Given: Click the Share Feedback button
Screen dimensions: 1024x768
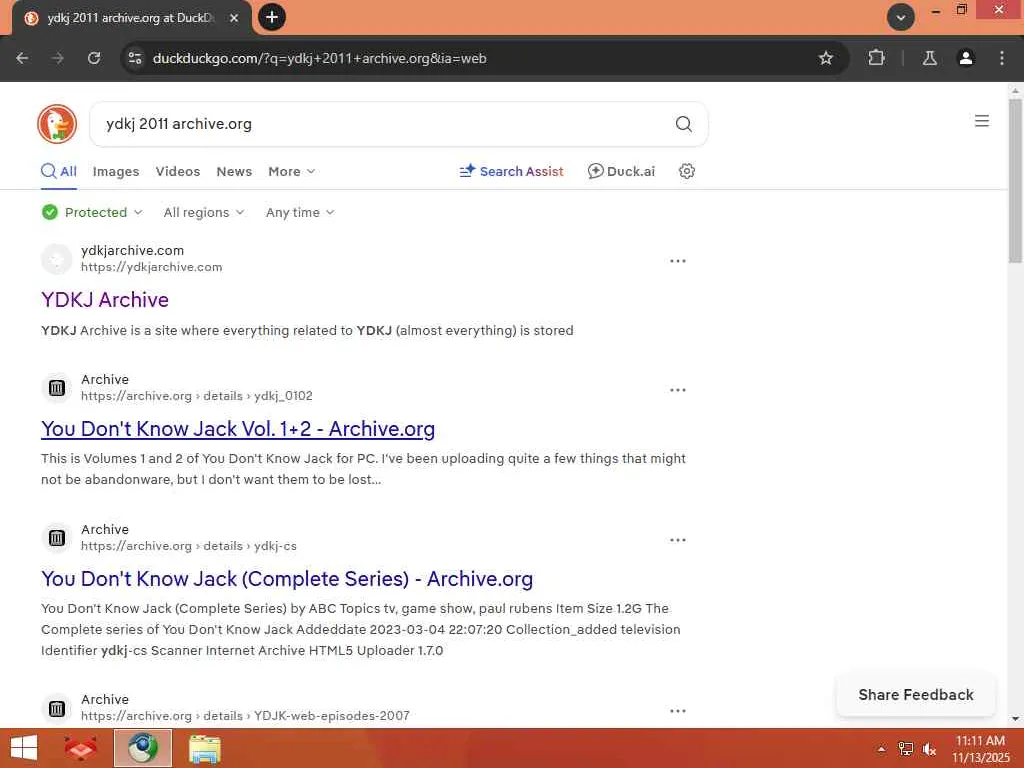Looking at the screenshot, I should (x=916, y=695).
